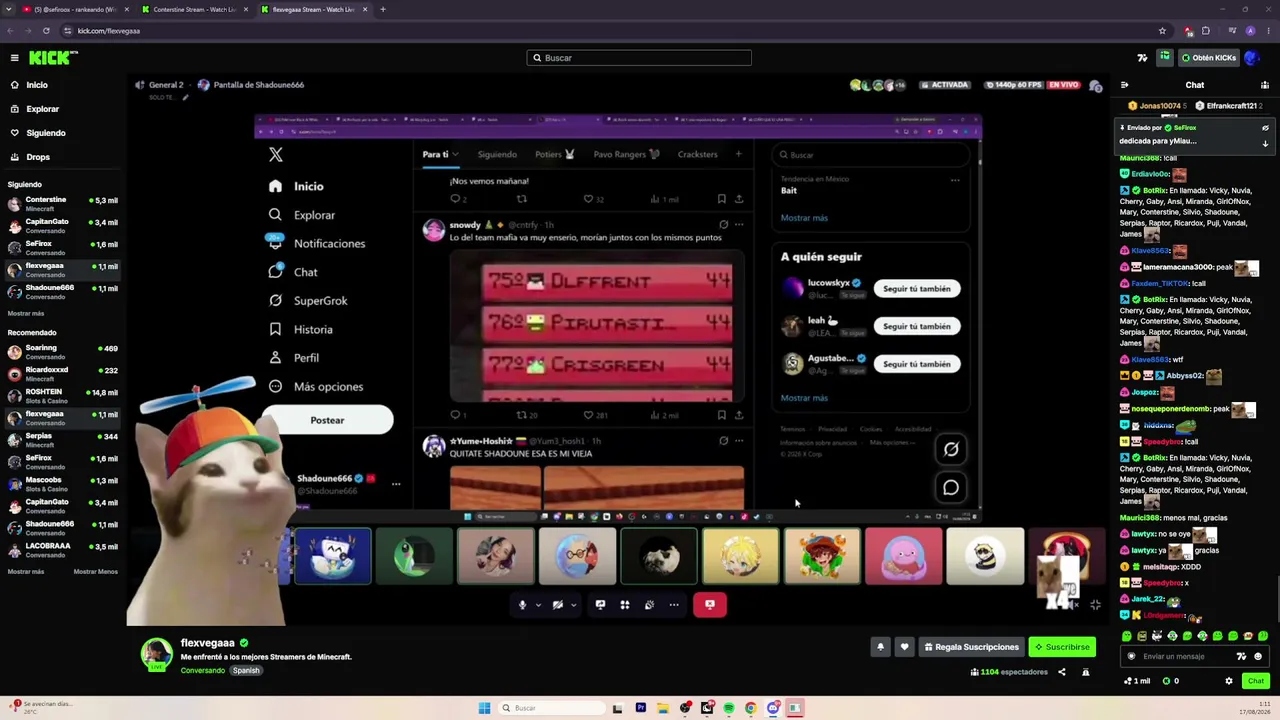
Task: Open Spotify from the Windows taskbar
Action: (x=729, y=708)
